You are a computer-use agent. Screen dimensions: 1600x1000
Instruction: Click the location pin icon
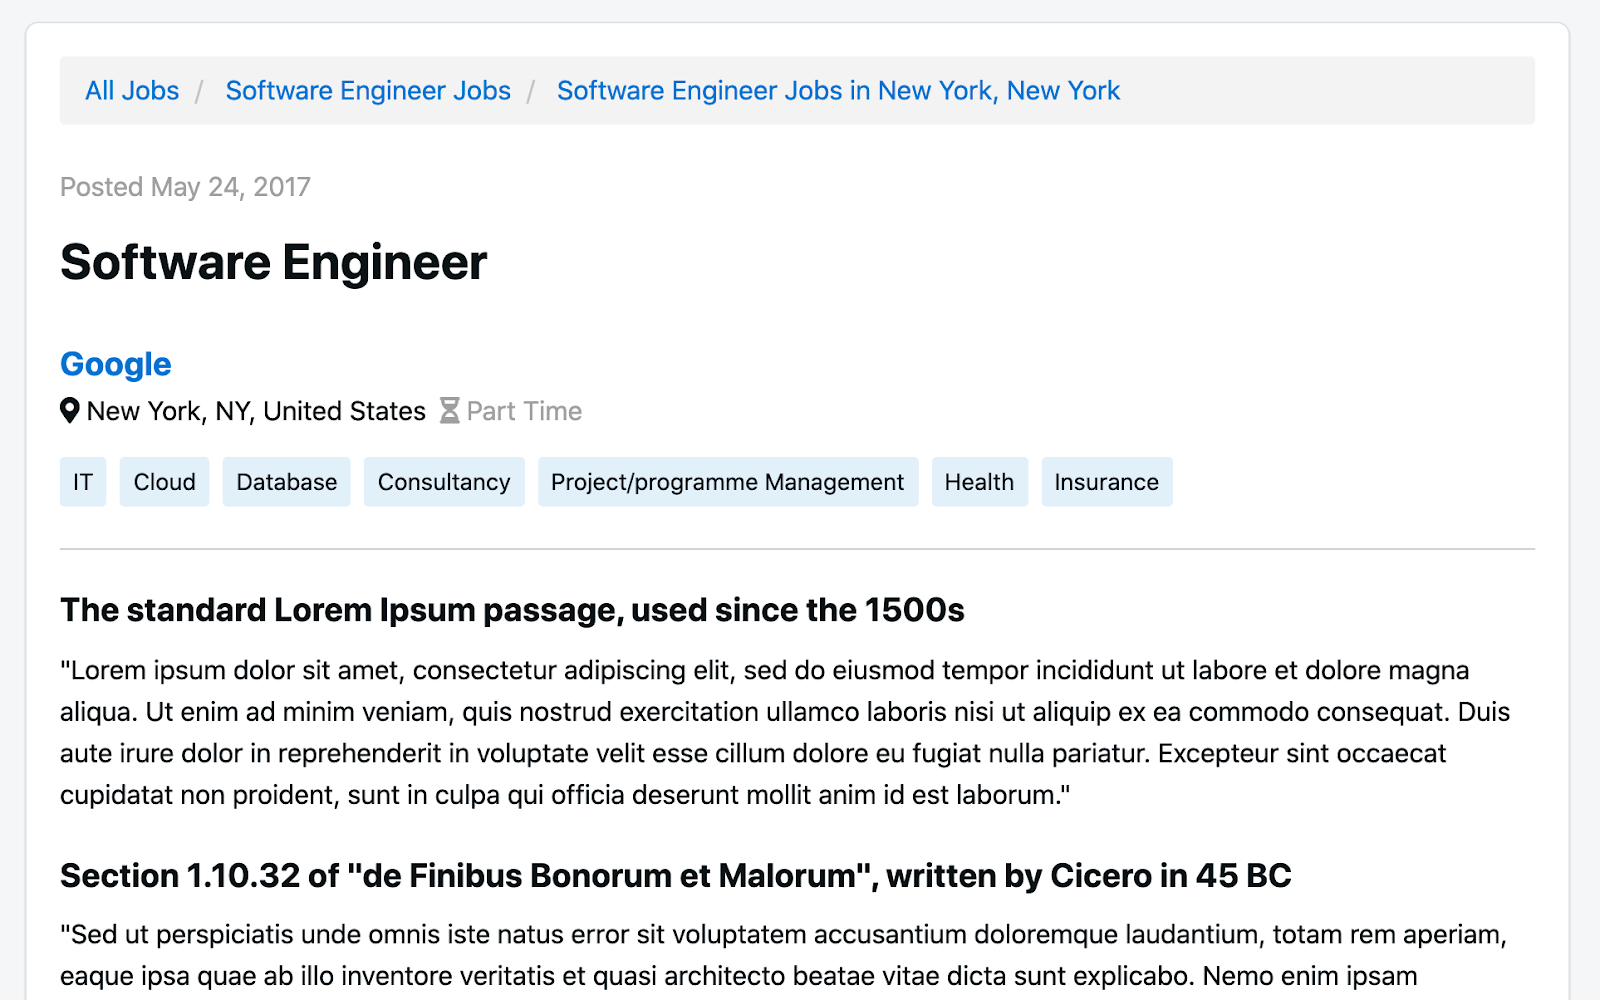[69, 411]
